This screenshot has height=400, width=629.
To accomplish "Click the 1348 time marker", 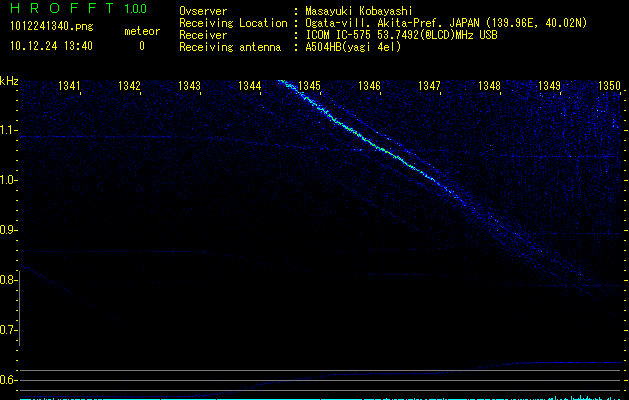I will tap(489, 86).
